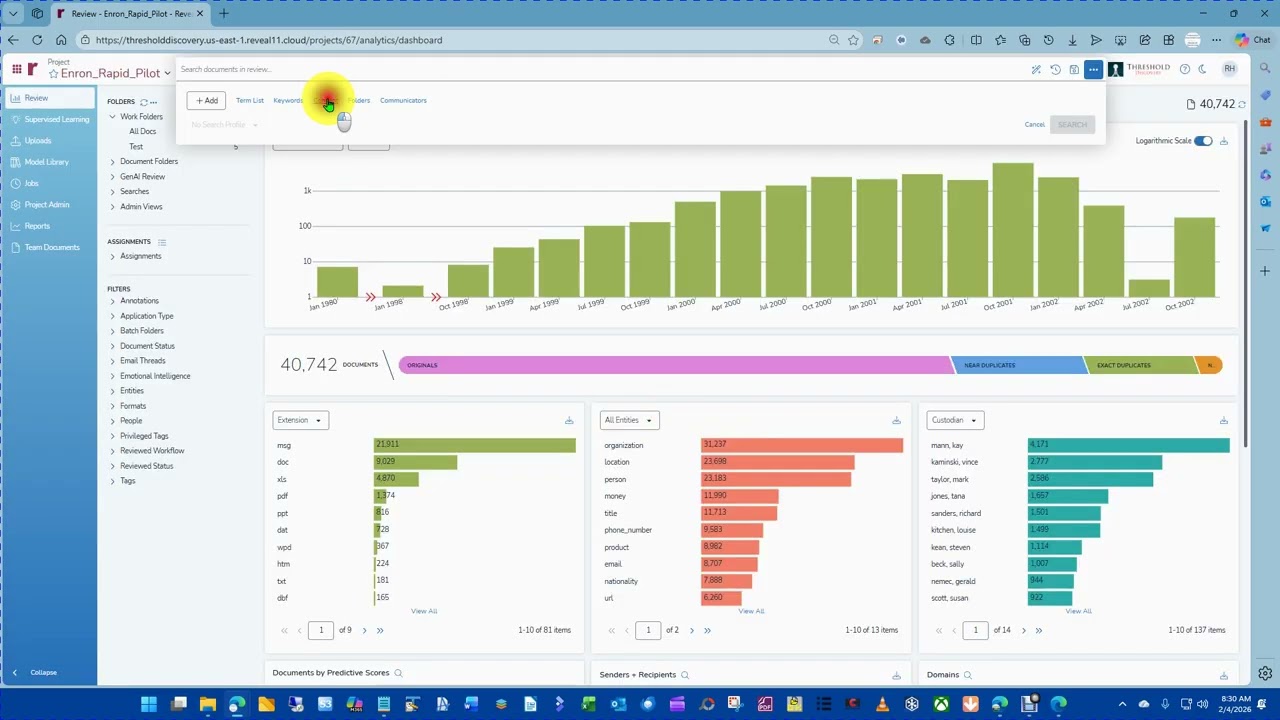
Task: Toggle dark mode moon icon
Action: [1202, 69]
